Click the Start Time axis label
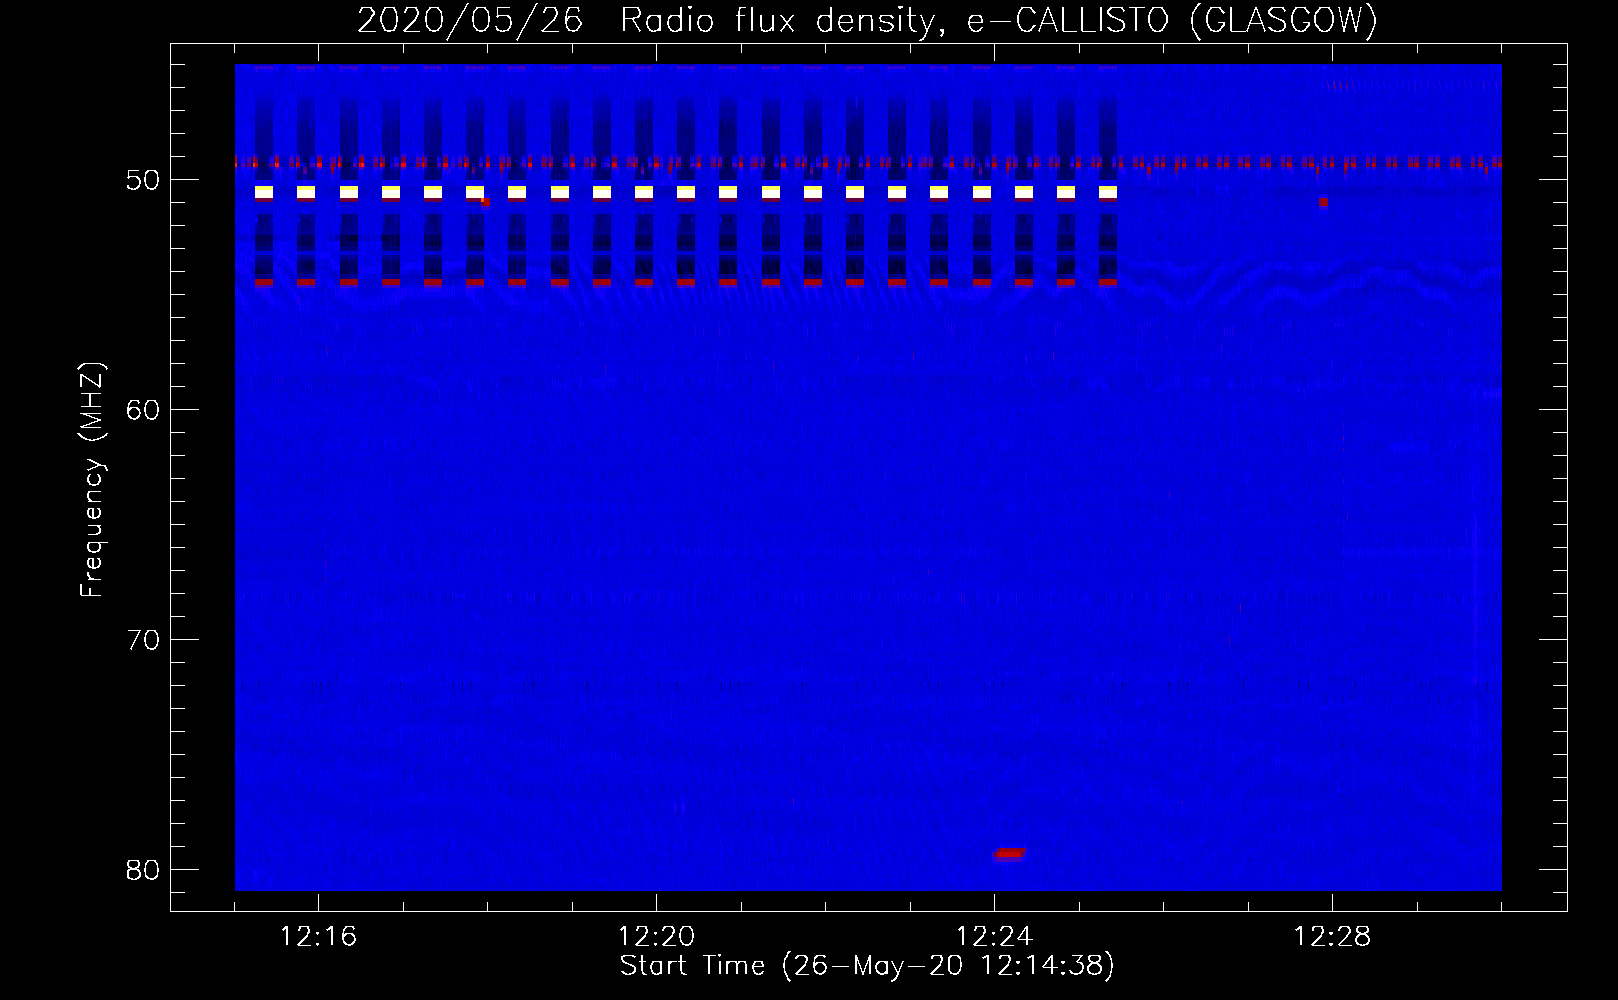This screenshot has height=1000, width=1618. point(866,966)
